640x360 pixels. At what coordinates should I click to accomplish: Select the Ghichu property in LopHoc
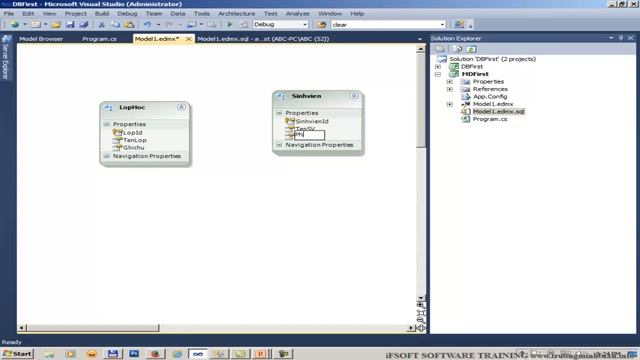[133, 147]
